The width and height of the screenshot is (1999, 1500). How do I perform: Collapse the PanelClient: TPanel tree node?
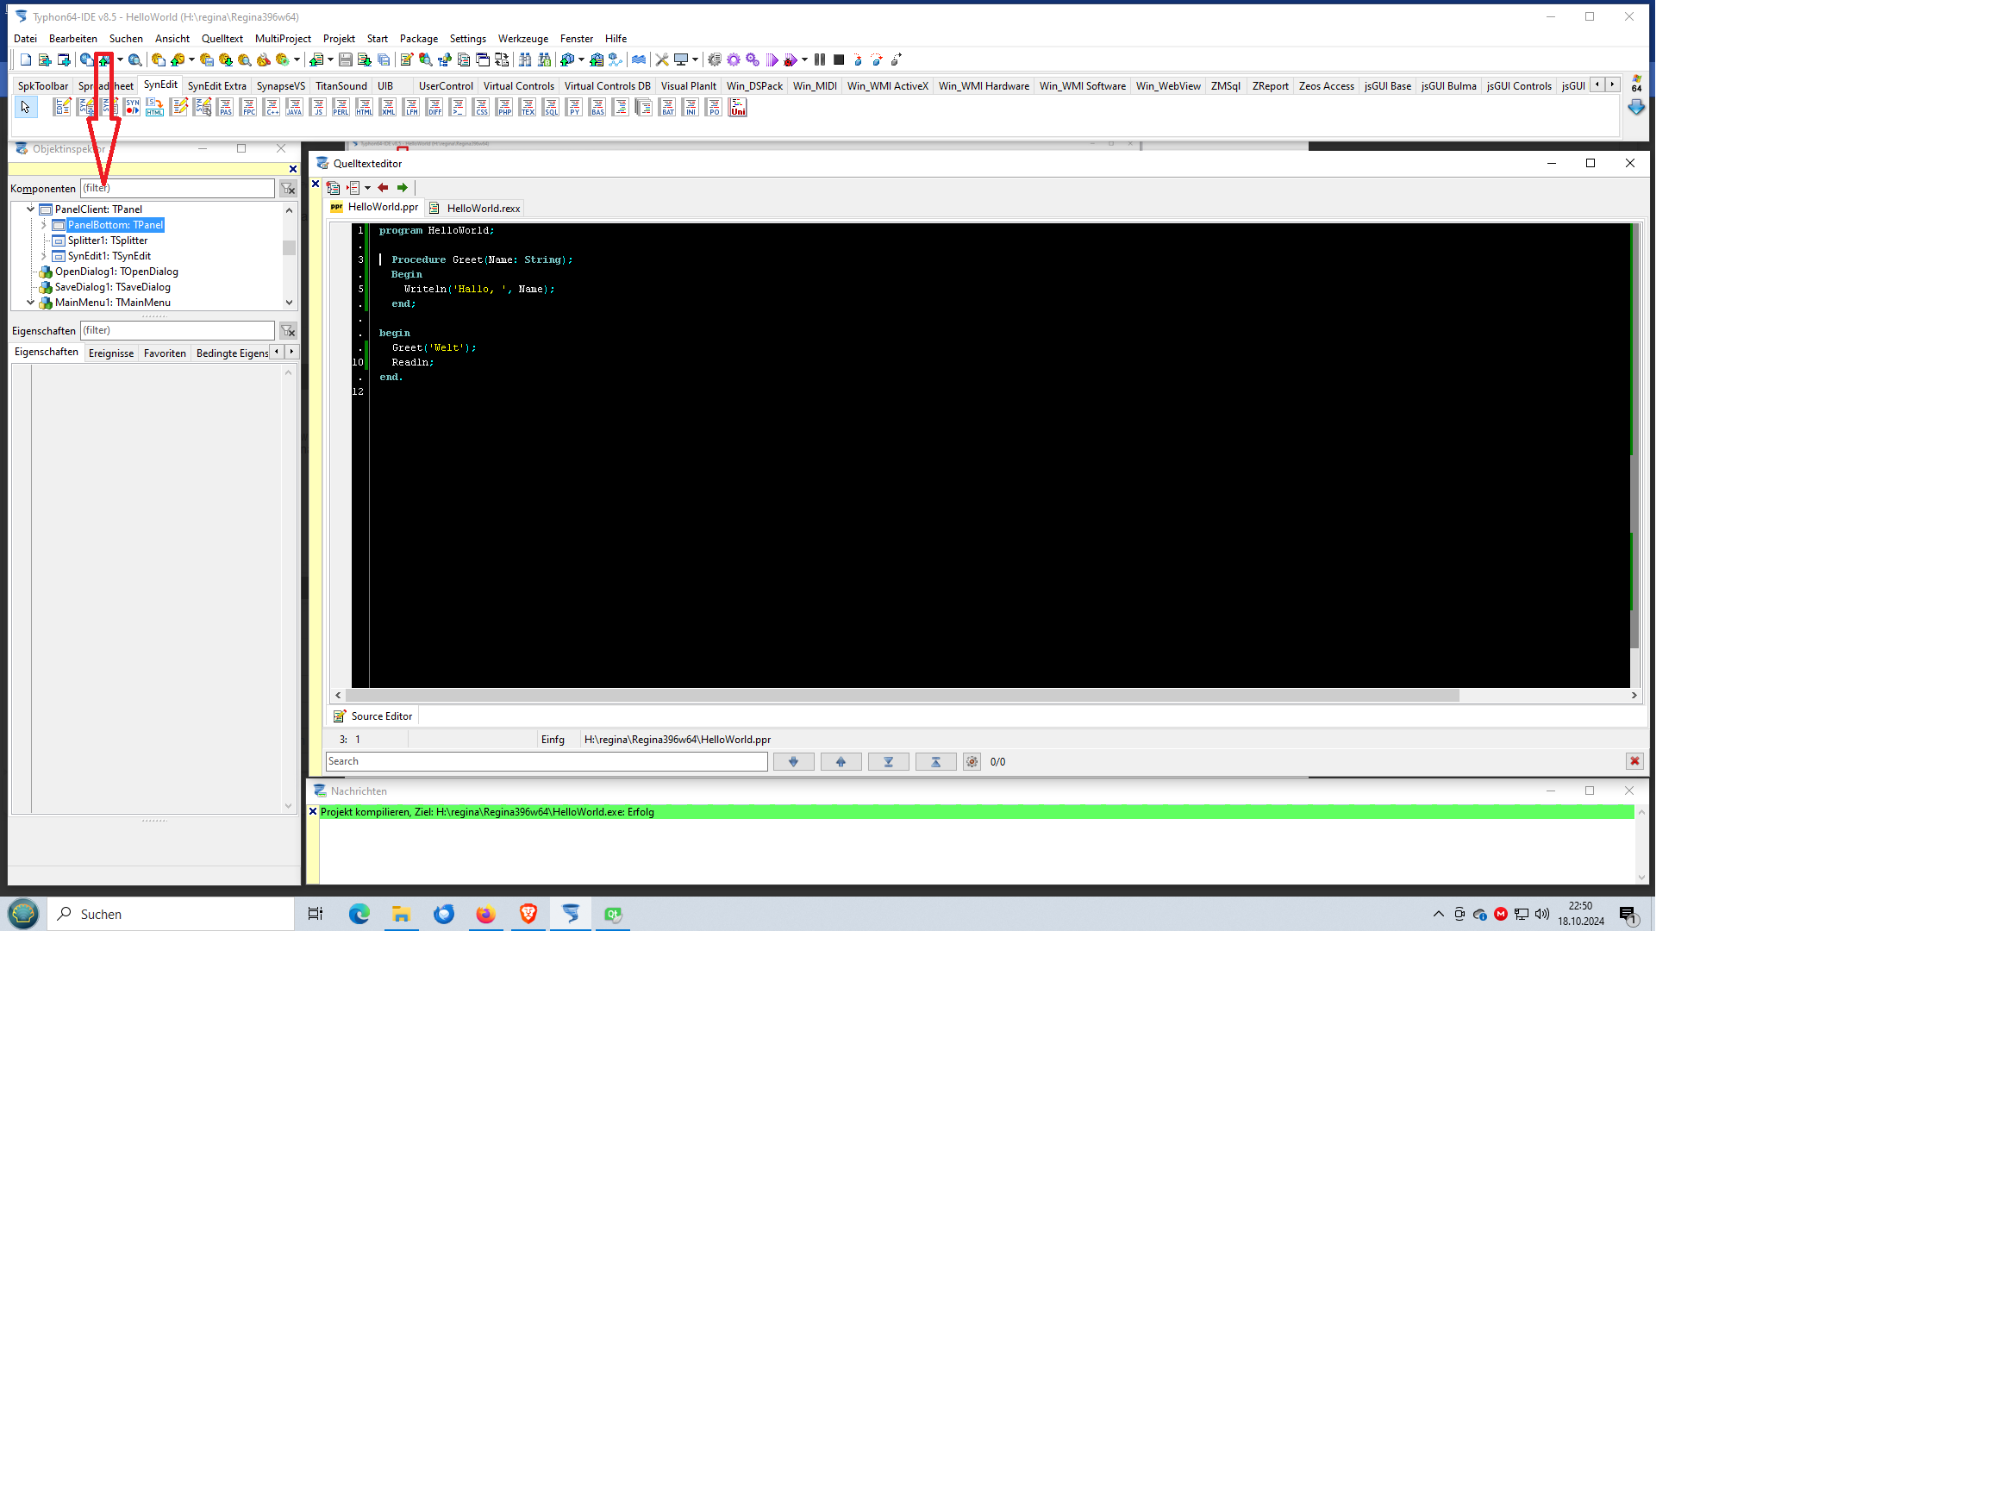(31, 209)
